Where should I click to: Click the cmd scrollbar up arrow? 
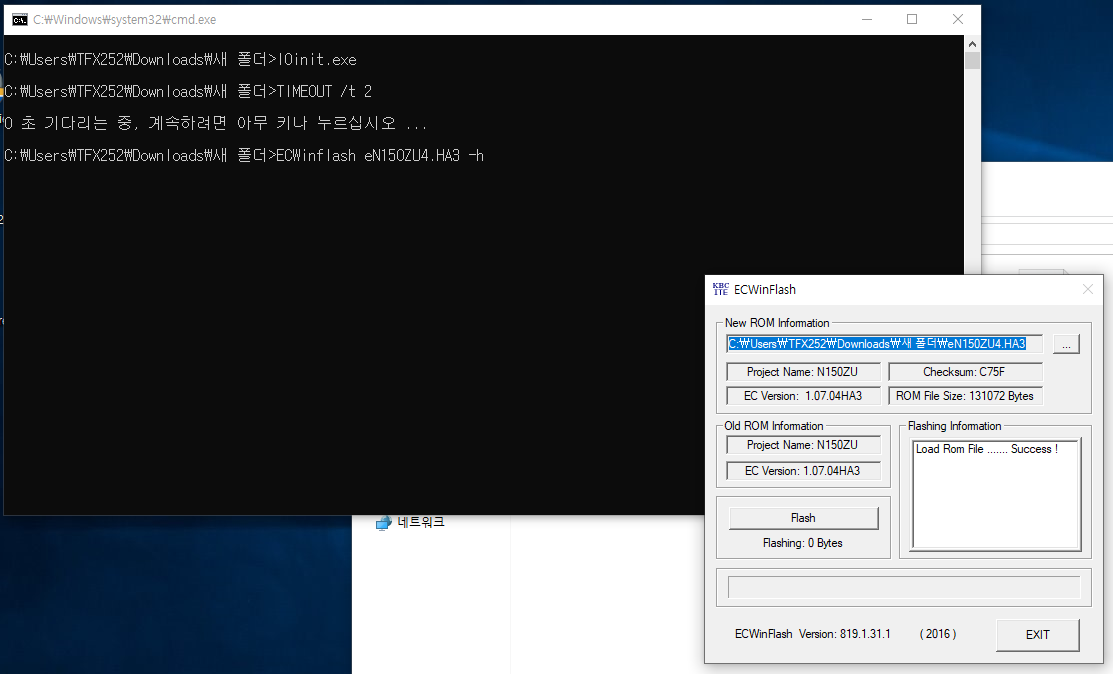(972, 44)
